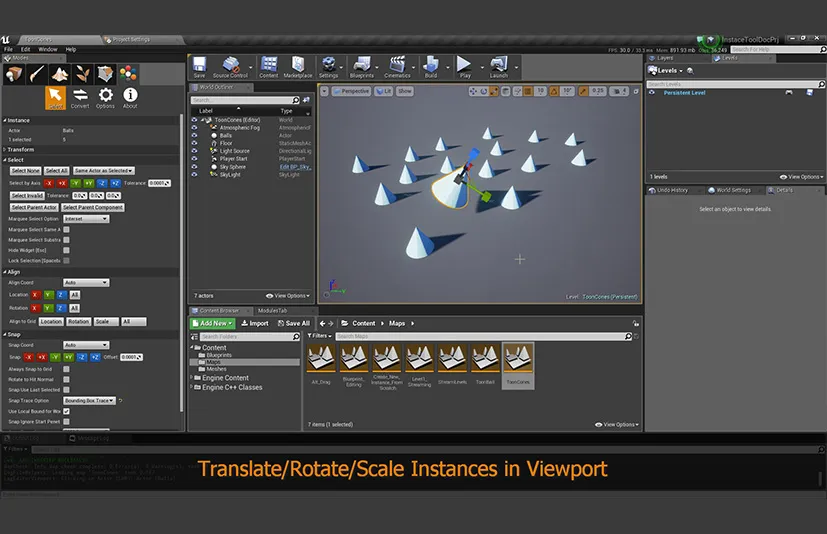827x534 pixels.
Task: Open Blueprints toolbar icon
Action: point(362,68)
